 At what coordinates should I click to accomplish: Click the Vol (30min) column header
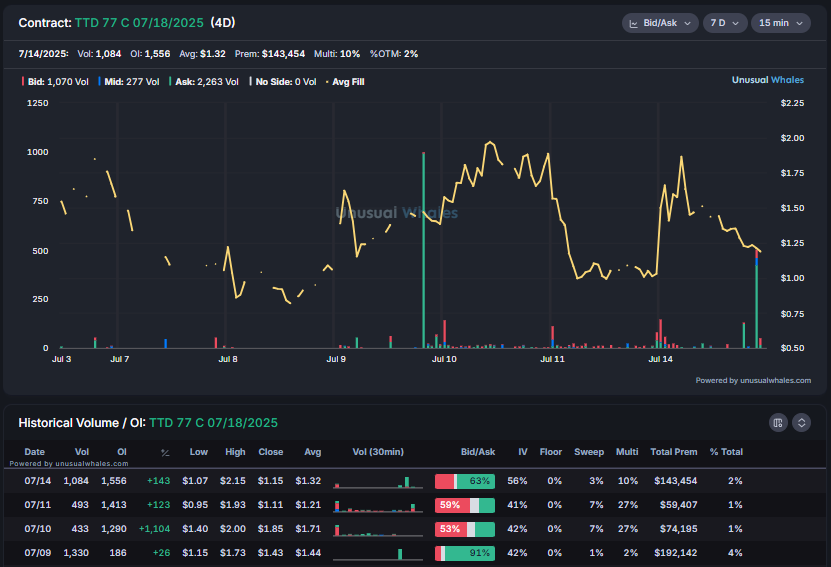pyautogui.click(x=378, y=452)
